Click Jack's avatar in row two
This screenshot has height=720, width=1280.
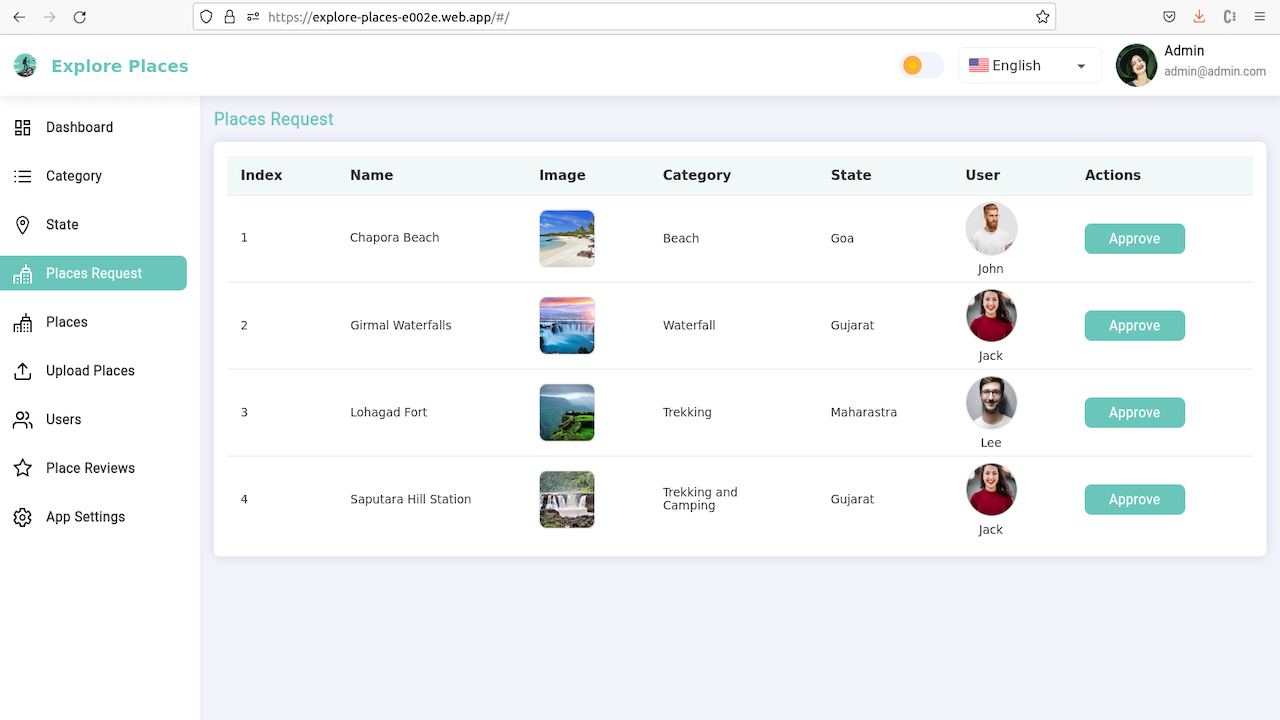[x=990, y=315]
